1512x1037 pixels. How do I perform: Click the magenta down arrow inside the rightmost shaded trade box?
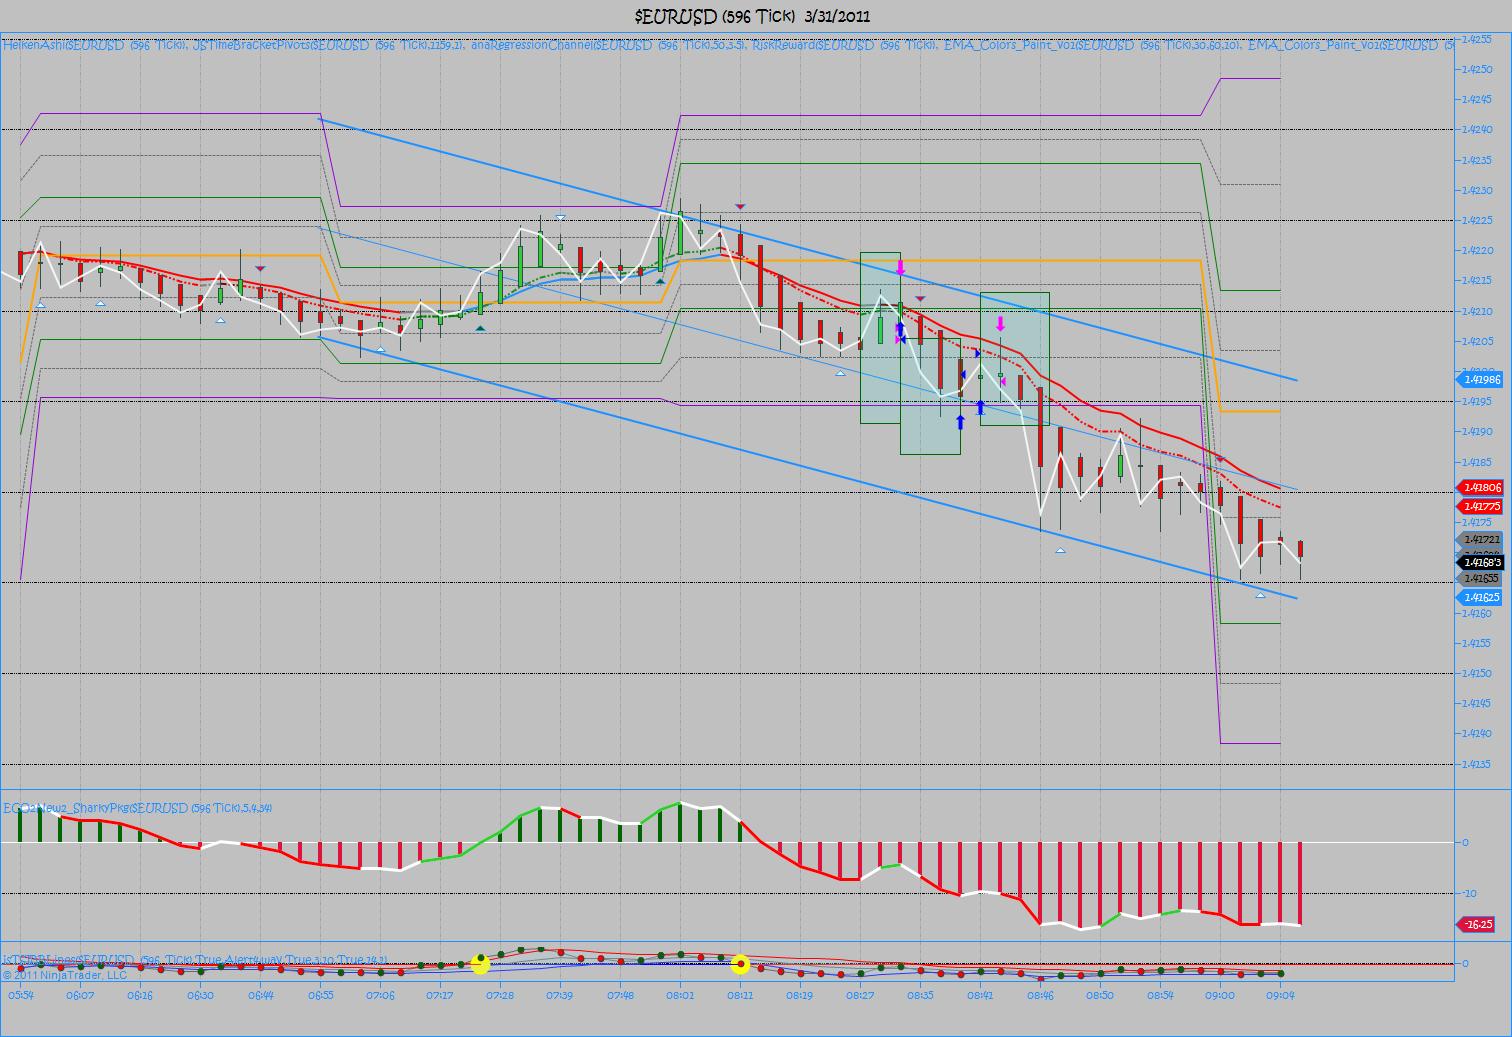[1000, 324]
